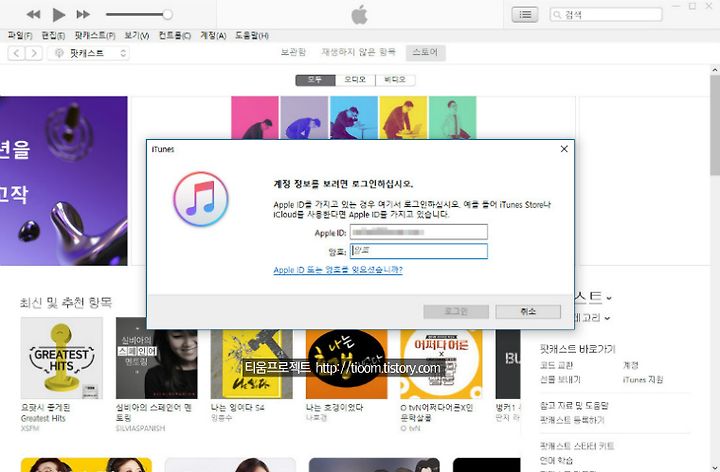Image resolution: width=720 pixels, height=472 pixels.
Task: Click O tvN어쩌다어른X인문학살롱 title
Action: click(x=436, y=412)
